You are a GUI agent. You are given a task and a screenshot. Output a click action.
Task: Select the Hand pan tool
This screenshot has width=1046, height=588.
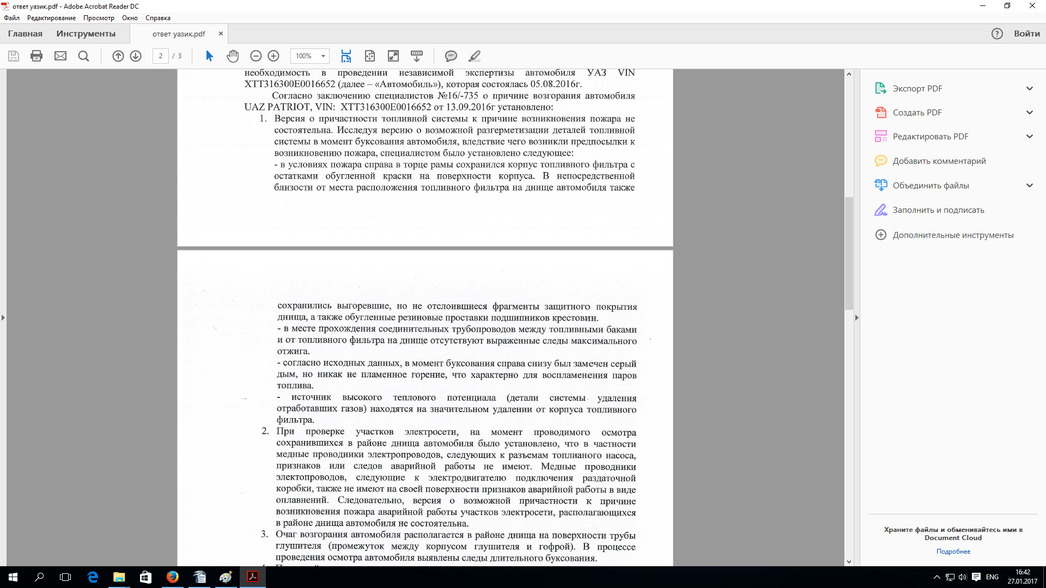pos(233,56)
